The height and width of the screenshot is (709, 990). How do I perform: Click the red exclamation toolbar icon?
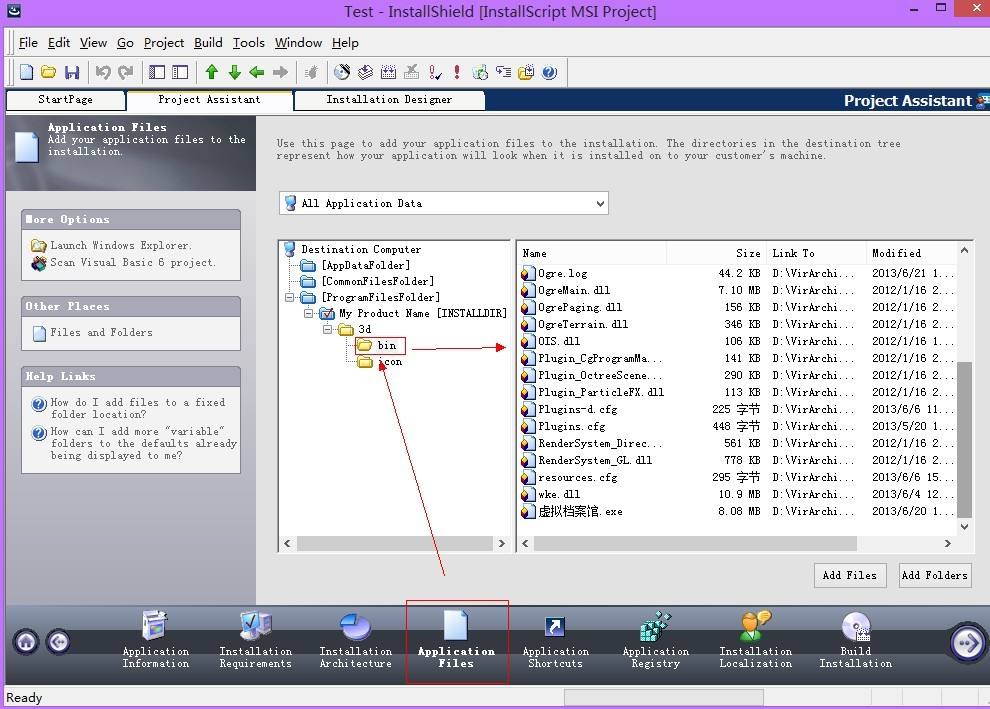[x=456, y=72]
